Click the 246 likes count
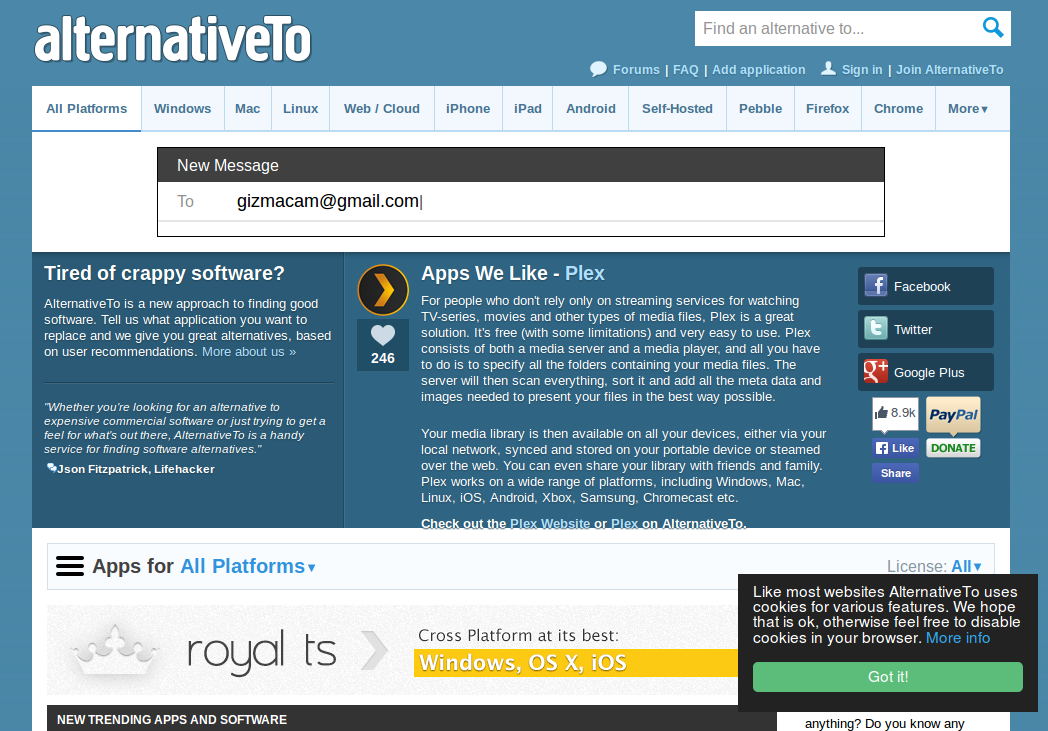Viewport: 1048px width, 731px height. 383,358
